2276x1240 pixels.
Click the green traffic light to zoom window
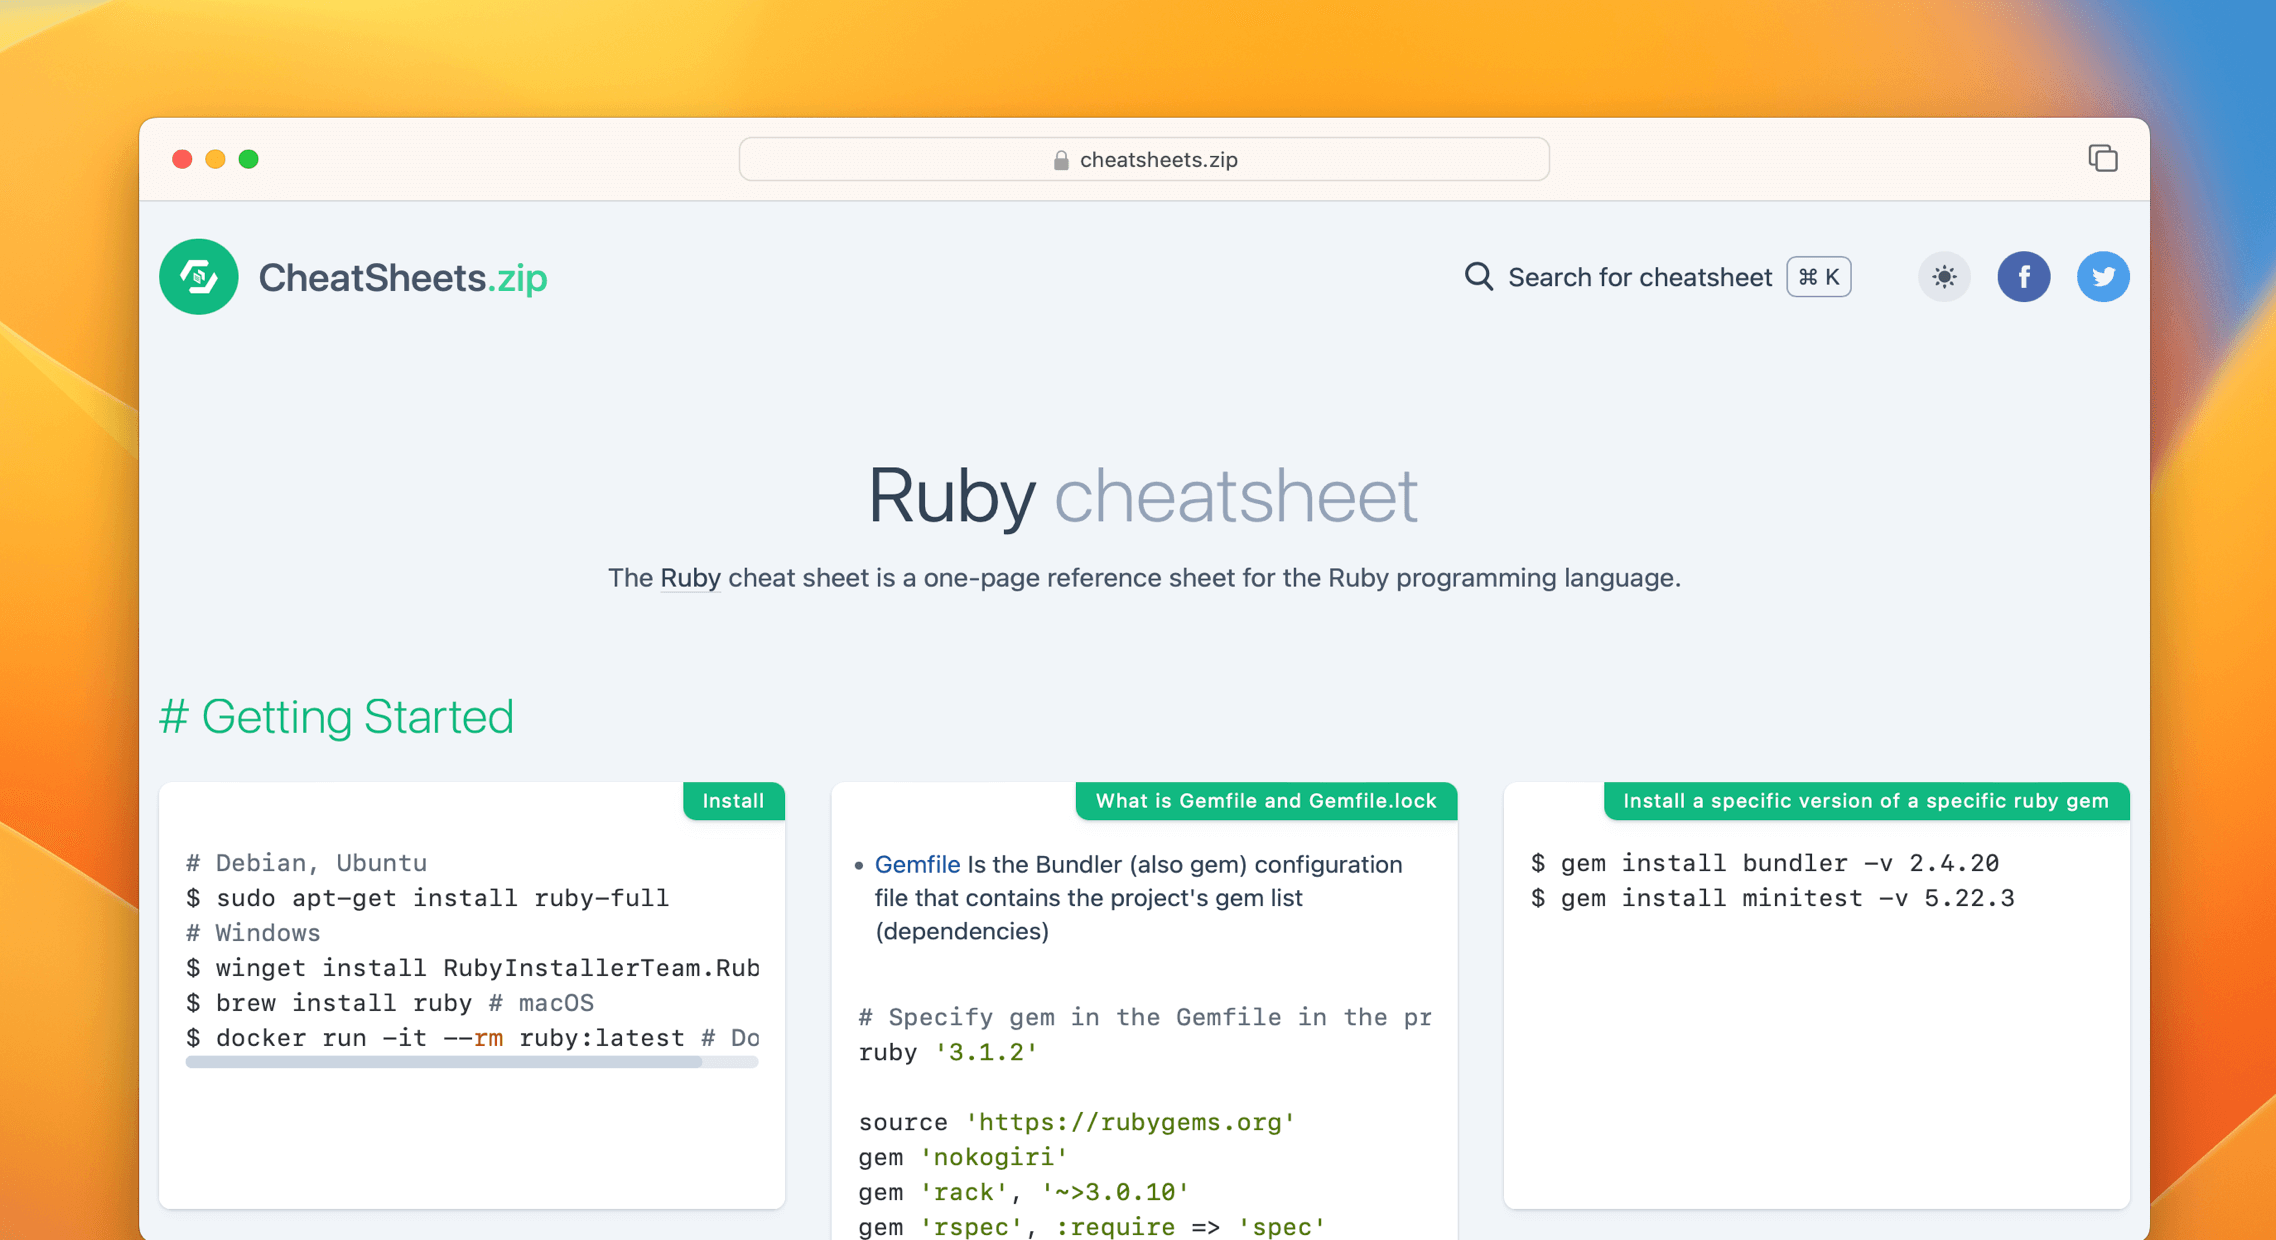click(250, 159)
